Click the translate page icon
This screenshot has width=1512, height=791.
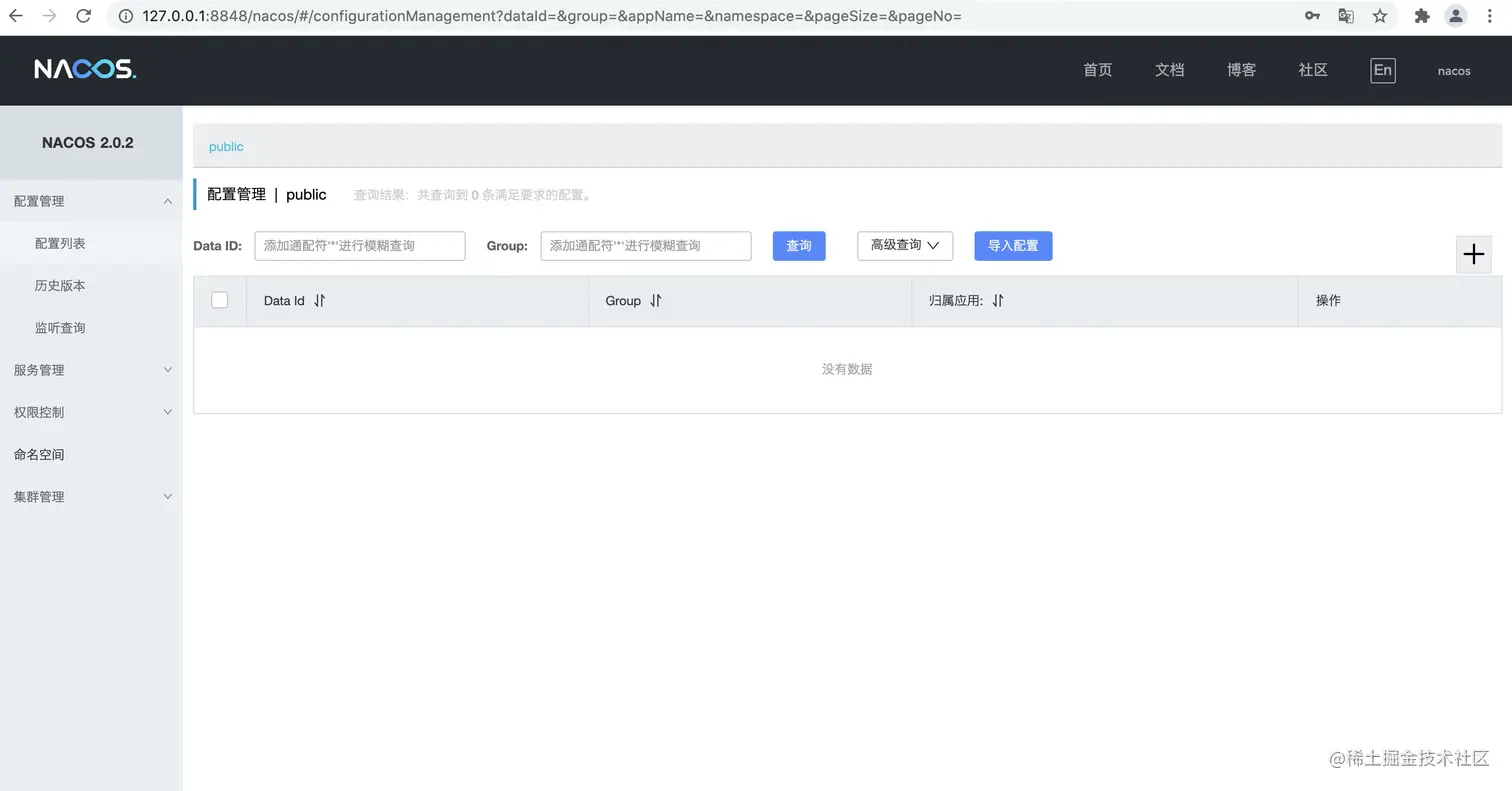click(1346, 16)
